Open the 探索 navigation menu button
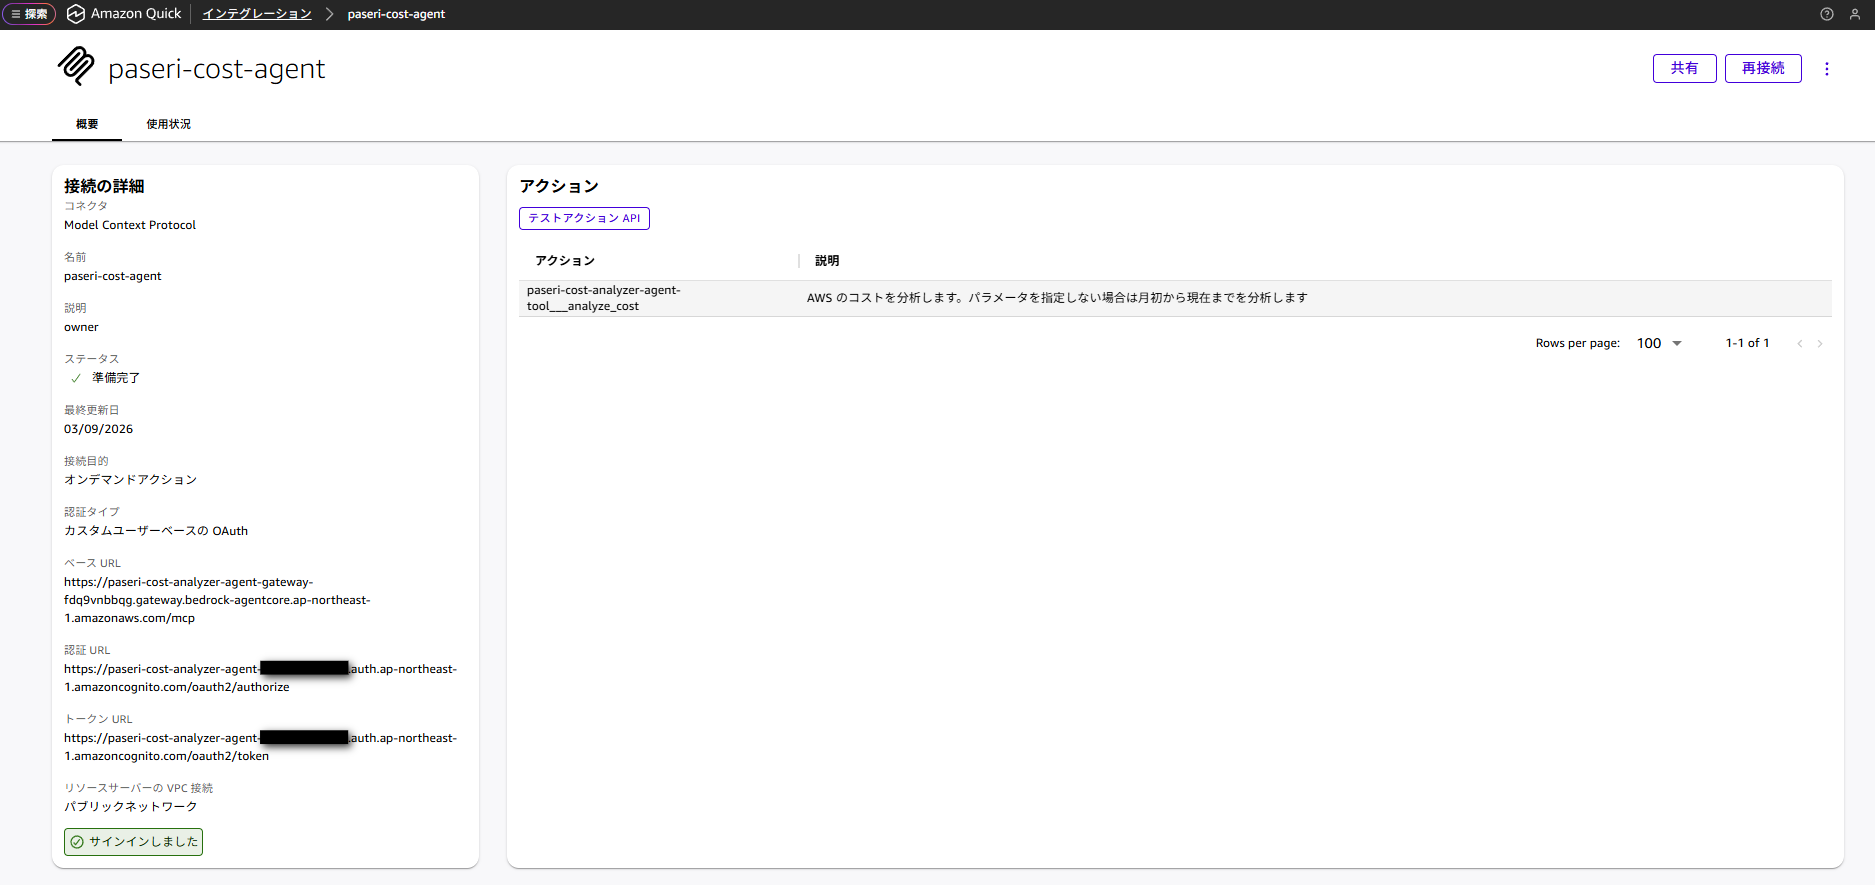Image resolution: width=1875 pixels, height=885 pixels. click(29, 14)
